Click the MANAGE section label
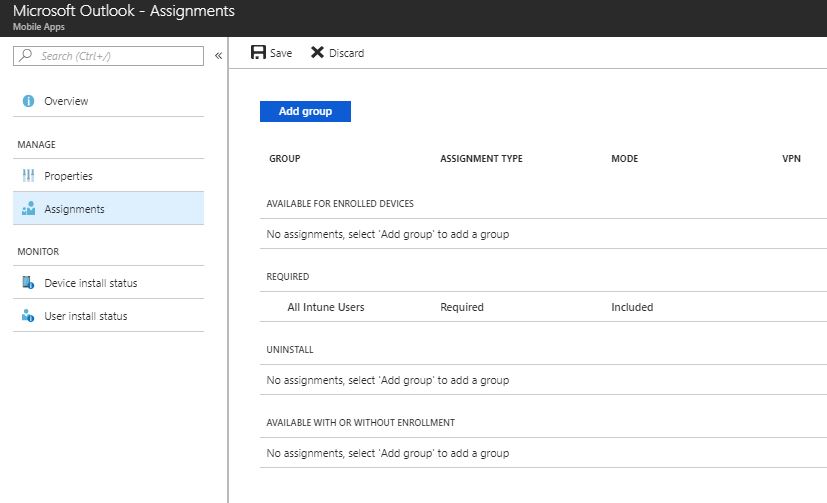The image size is (827, 503). tap(36, 144)
